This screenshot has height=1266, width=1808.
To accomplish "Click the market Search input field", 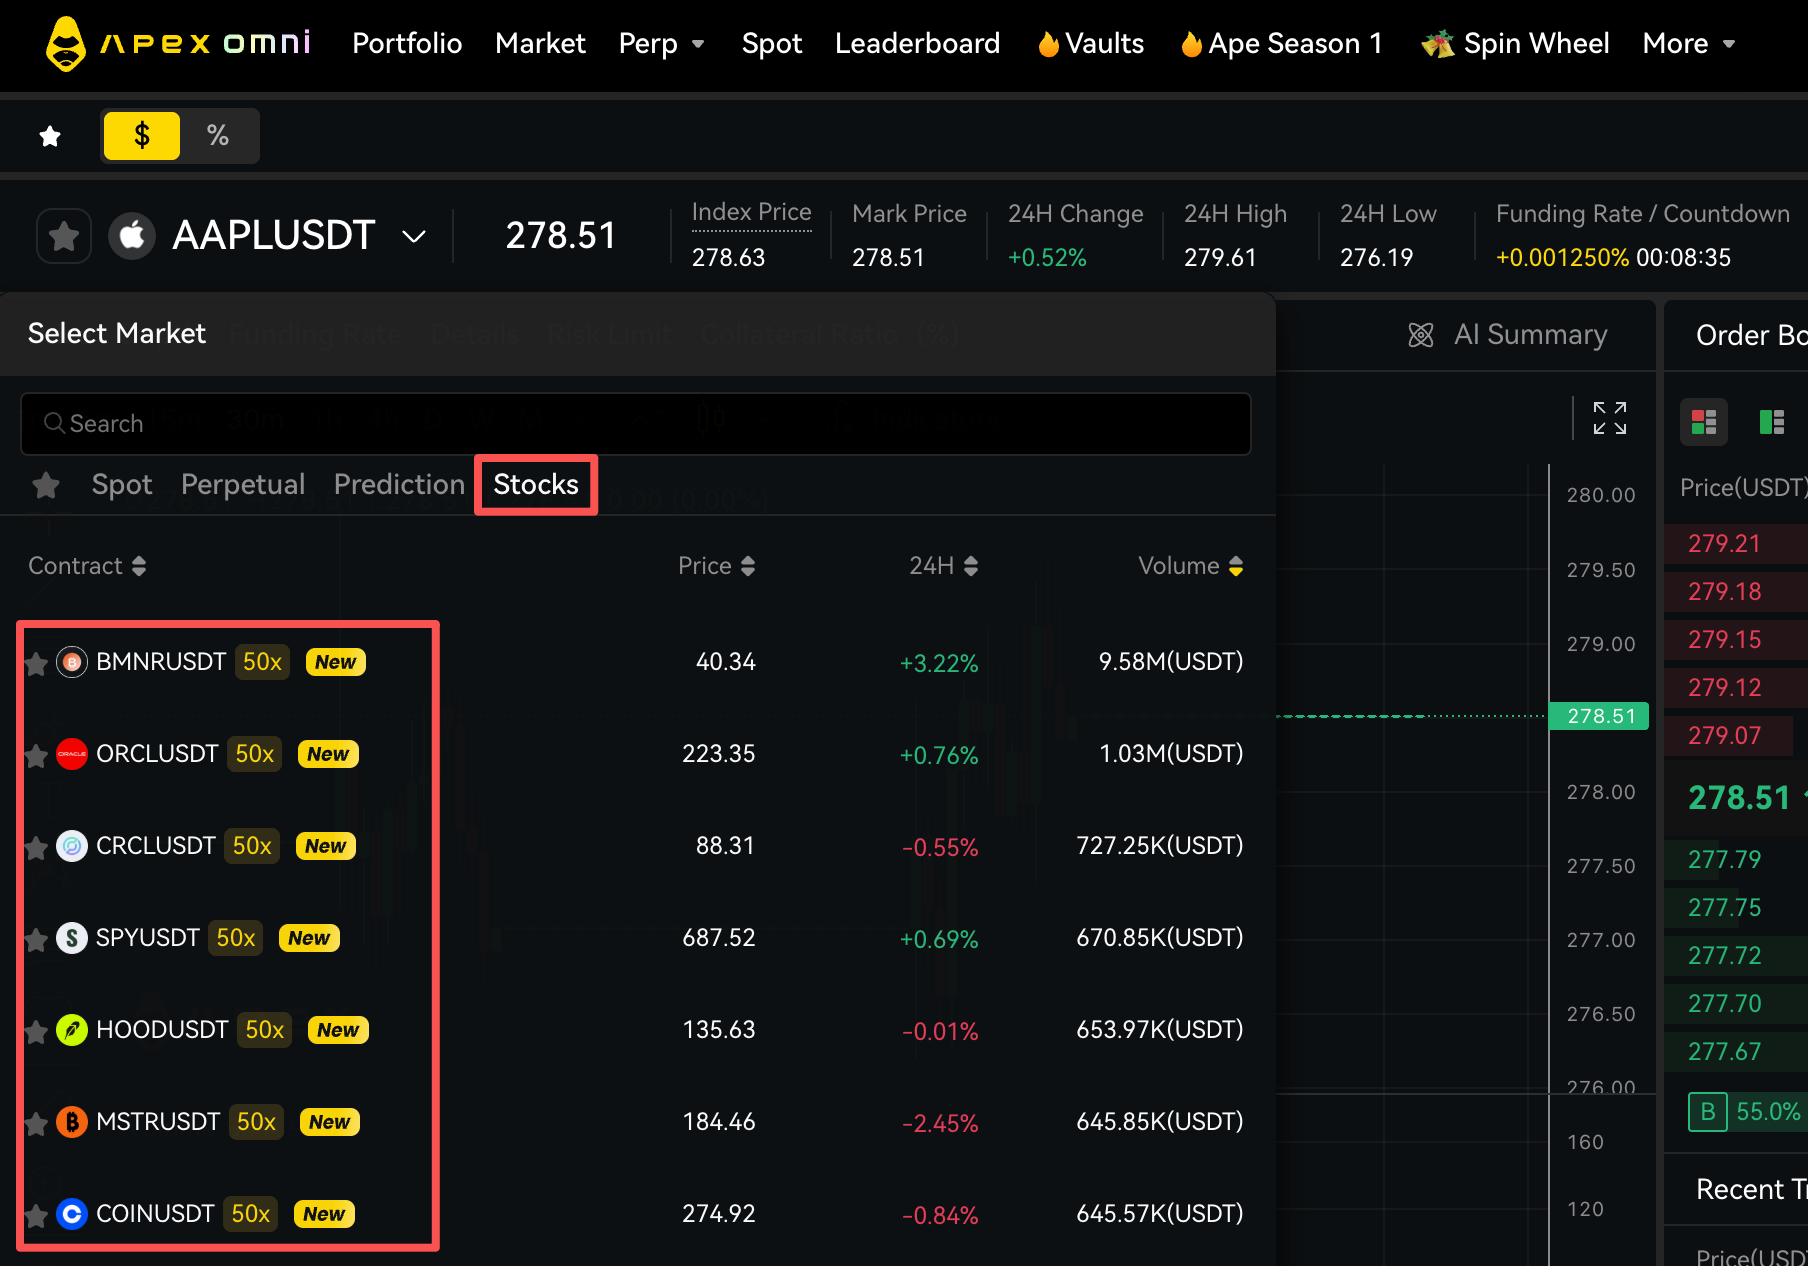I will point(636,424).
